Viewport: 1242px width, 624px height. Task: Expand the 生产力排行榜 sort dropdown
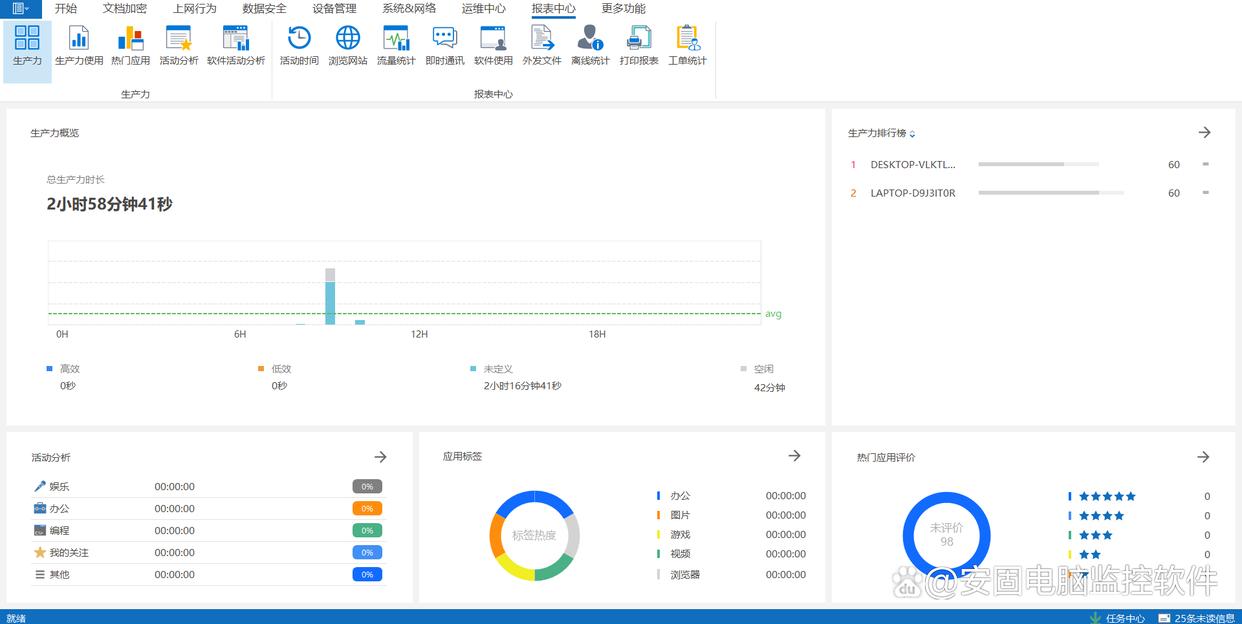[x=912, y=134]
